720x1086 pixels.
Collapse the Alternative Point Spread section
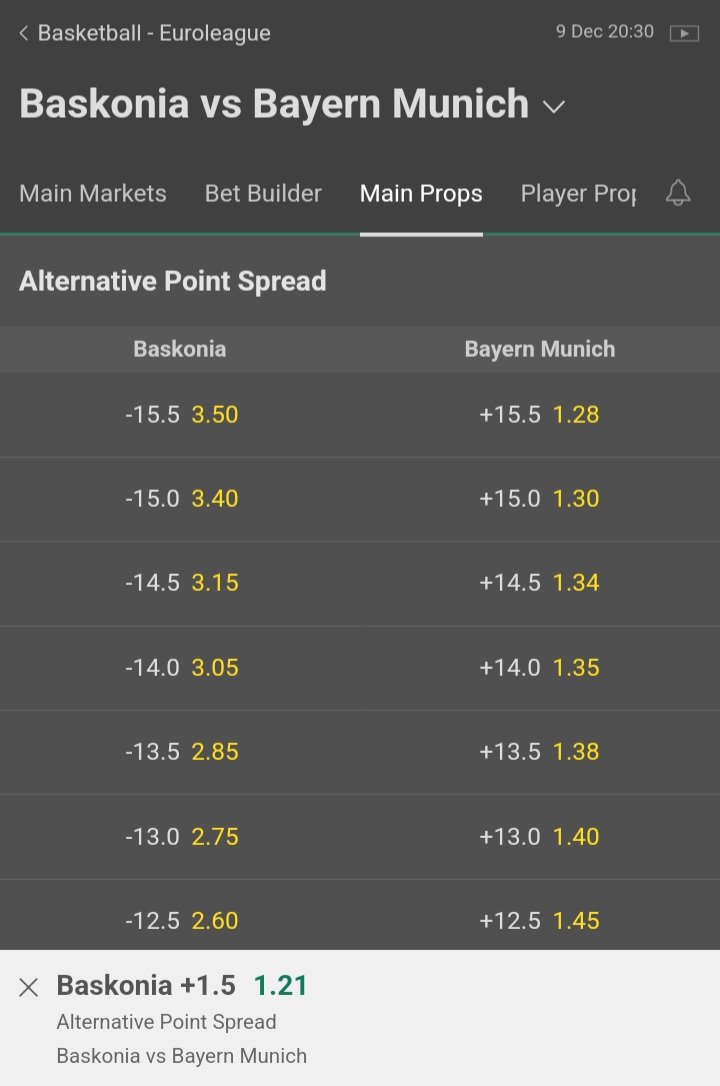[x=173, y=281]
